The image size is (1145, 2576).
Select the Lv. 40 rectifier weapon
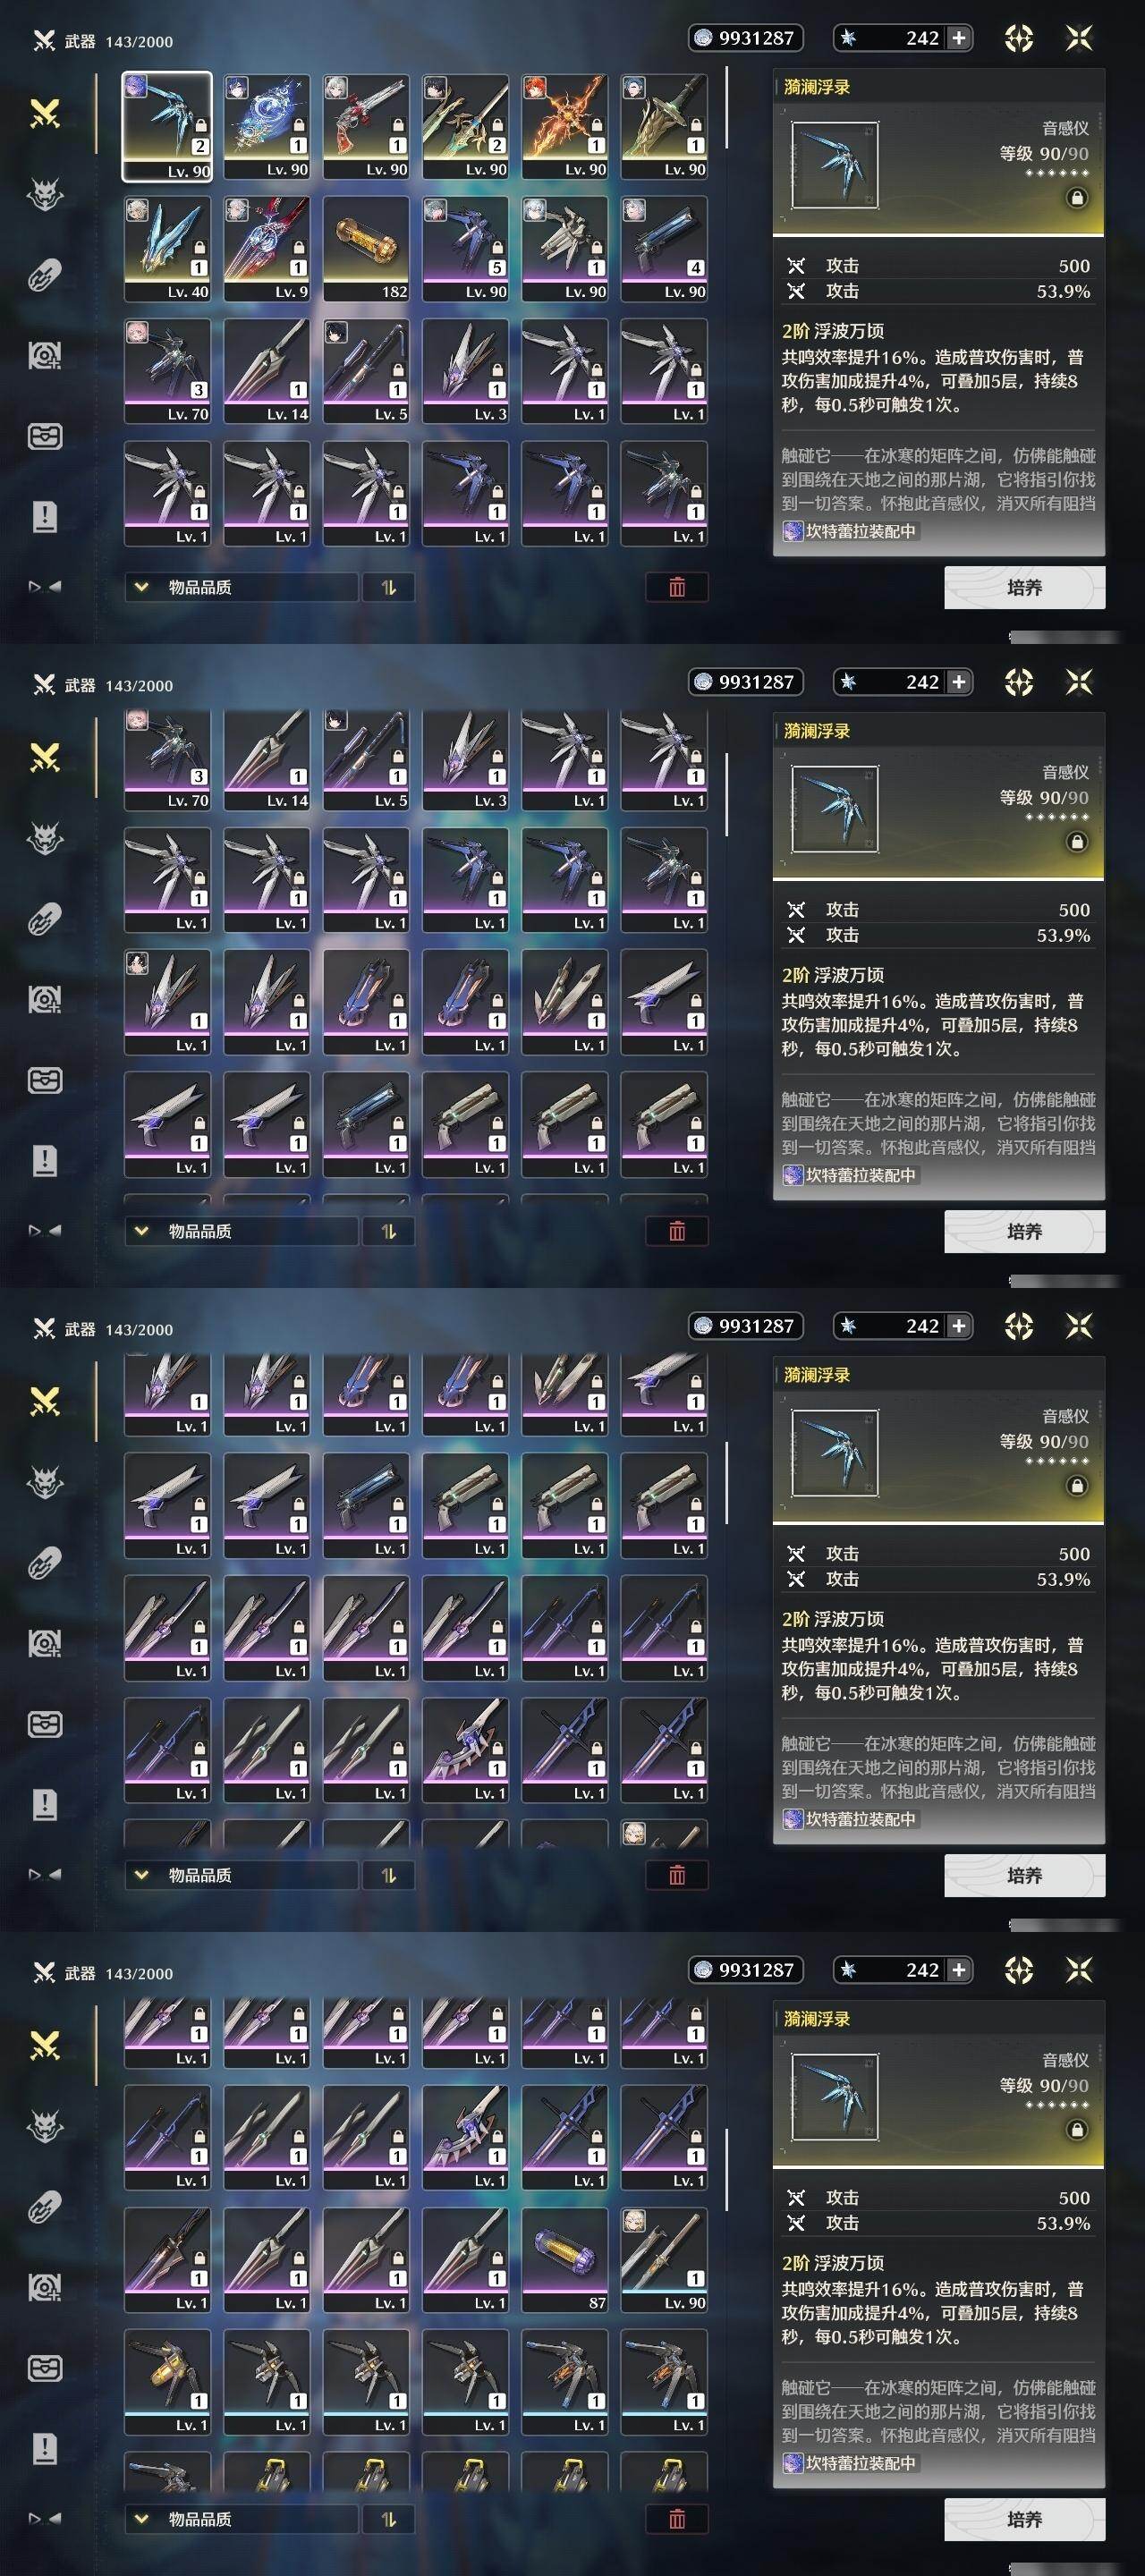[167, 249]
